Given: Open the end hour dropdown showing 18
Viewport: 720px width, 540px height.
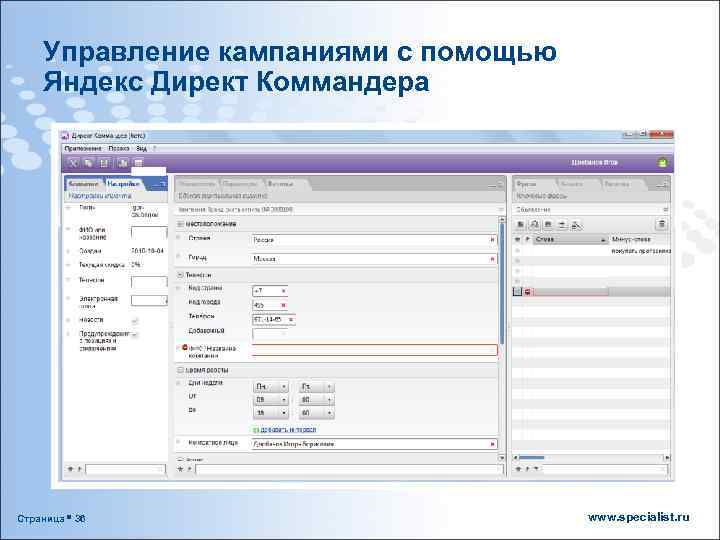Looking at the screenshot, I should click(x=271, y=413).
